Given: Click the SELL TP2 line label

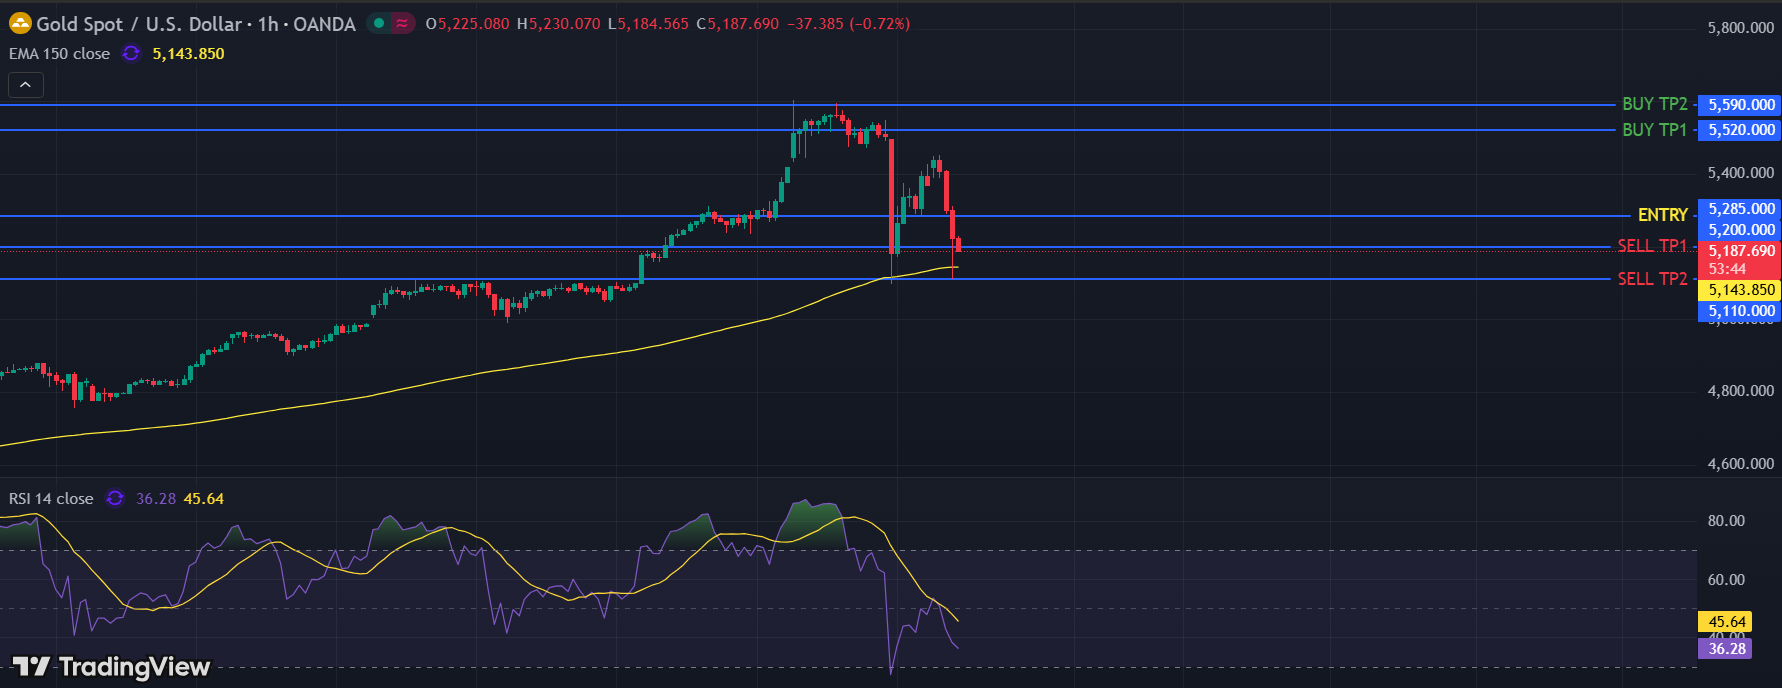Looking at the screenshot, I should pyautogui.click(x=1652, y=279).
